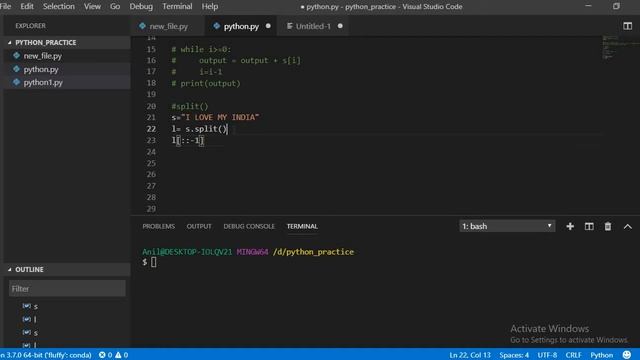
Task: Open the Debug menu
Action: tap(141, 7)
